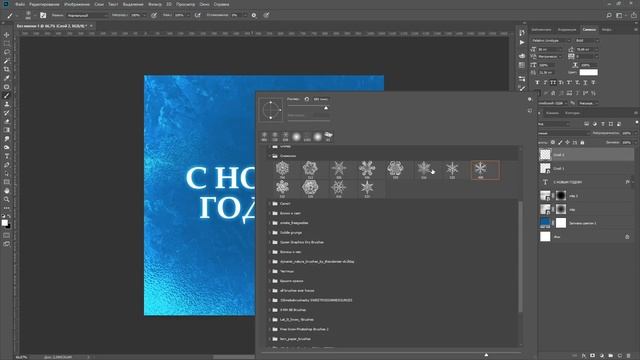This screenshot has width=640, height=360.
Task: Select the Hand tool
Action: [x=7, y=191]
